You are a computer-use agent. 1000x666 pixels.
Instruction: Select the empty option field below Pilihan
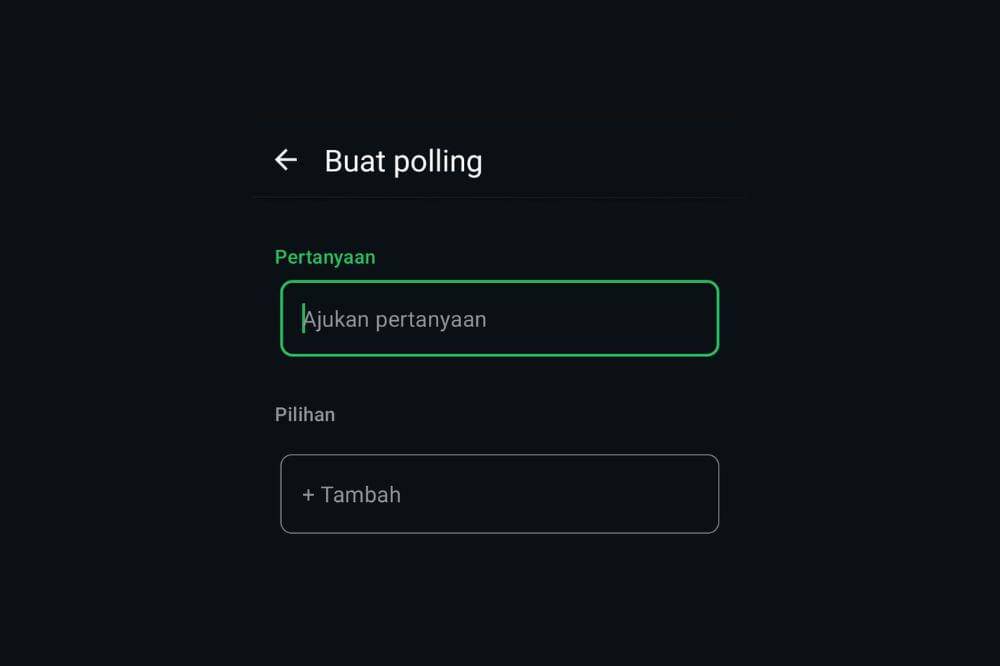[x=499, y=493]
